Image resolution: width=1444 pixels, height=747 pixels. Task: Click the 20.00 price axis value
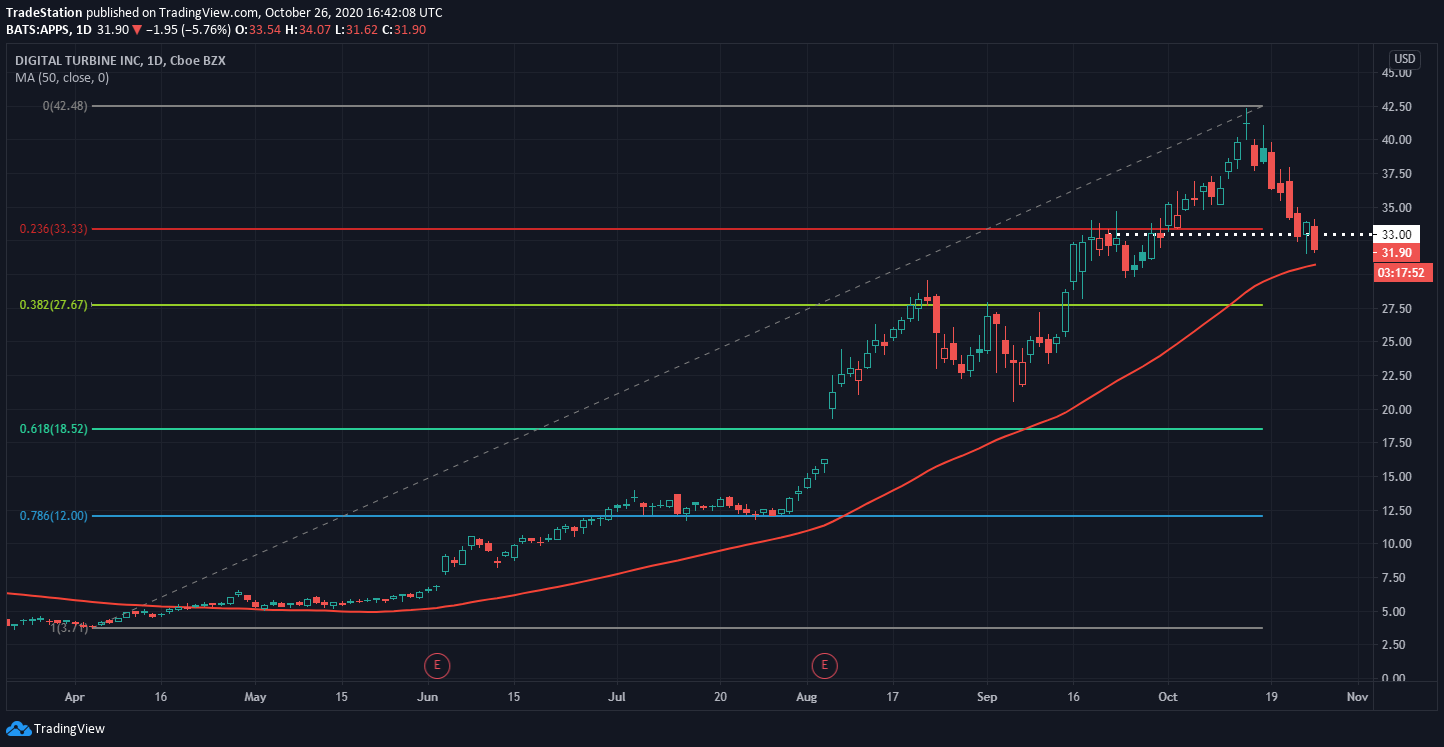[1396, 409]
